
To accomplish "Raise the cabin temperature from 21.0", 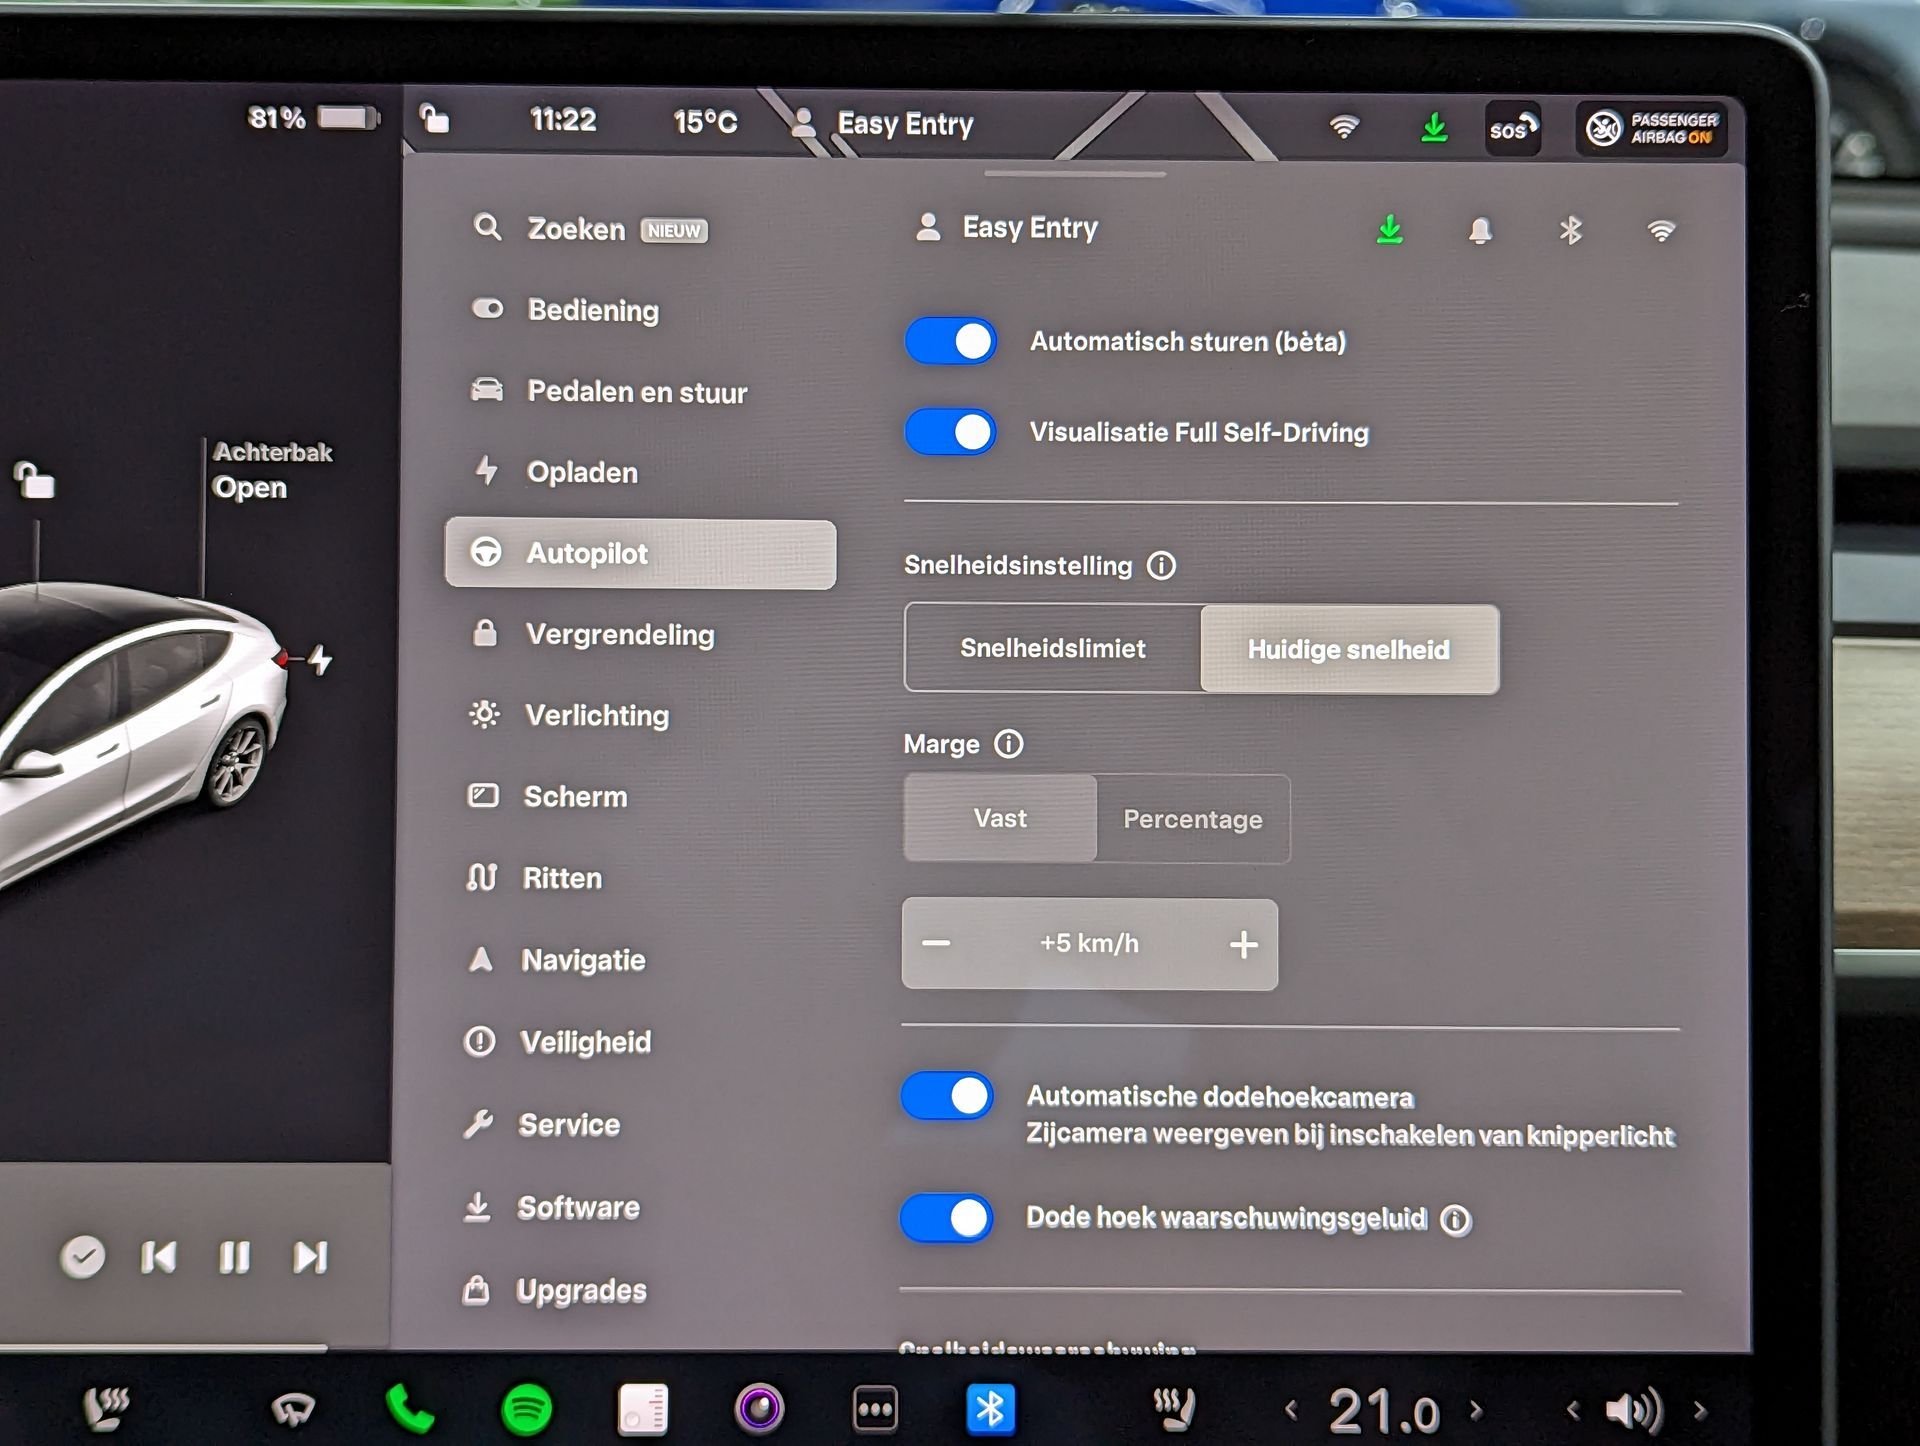I will [x=1476, y=1411].
